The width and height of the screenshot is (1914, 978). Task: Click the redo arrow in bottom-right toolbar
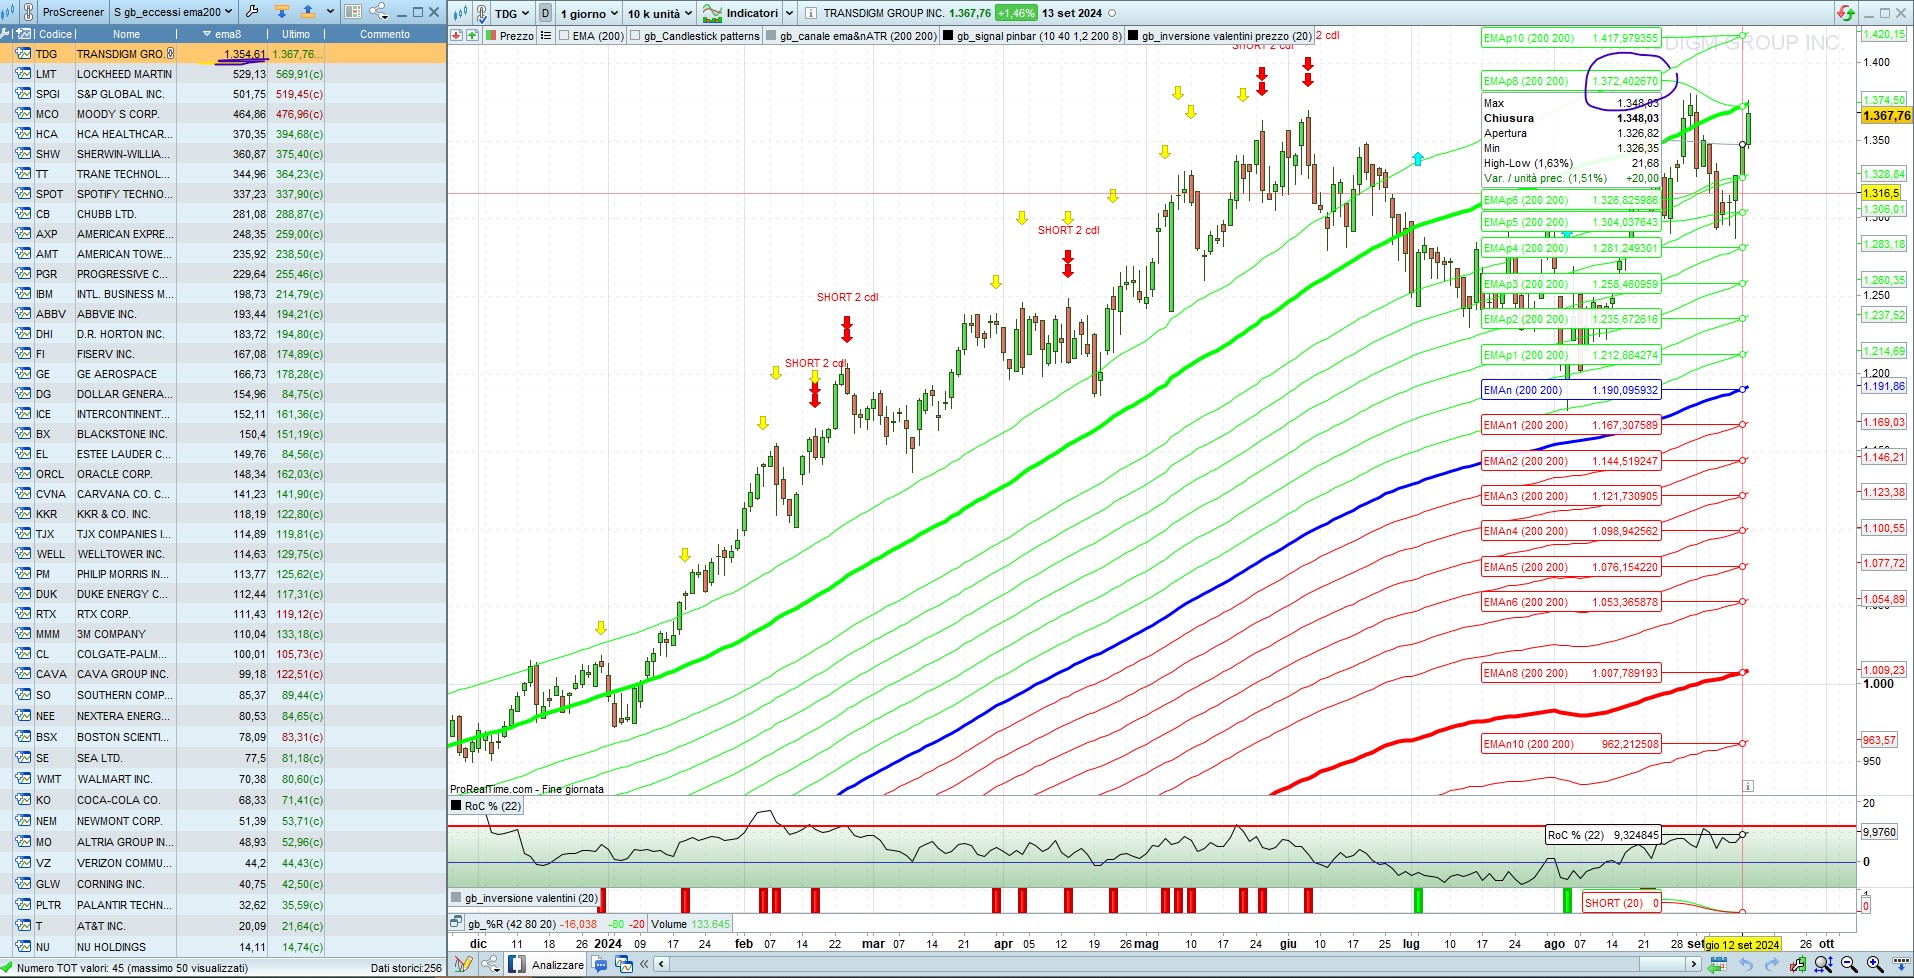point(1771,964)
